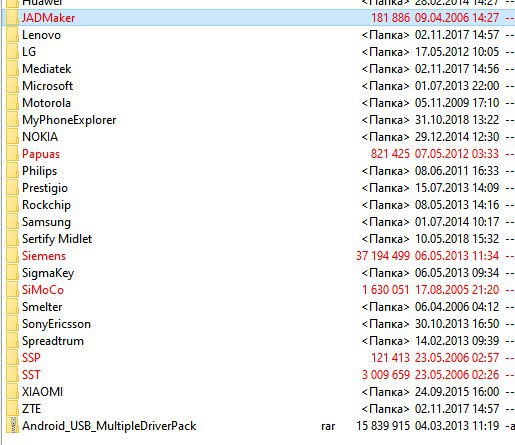Click the LG folder icon

pyautogui.click(x=12, y=52)
